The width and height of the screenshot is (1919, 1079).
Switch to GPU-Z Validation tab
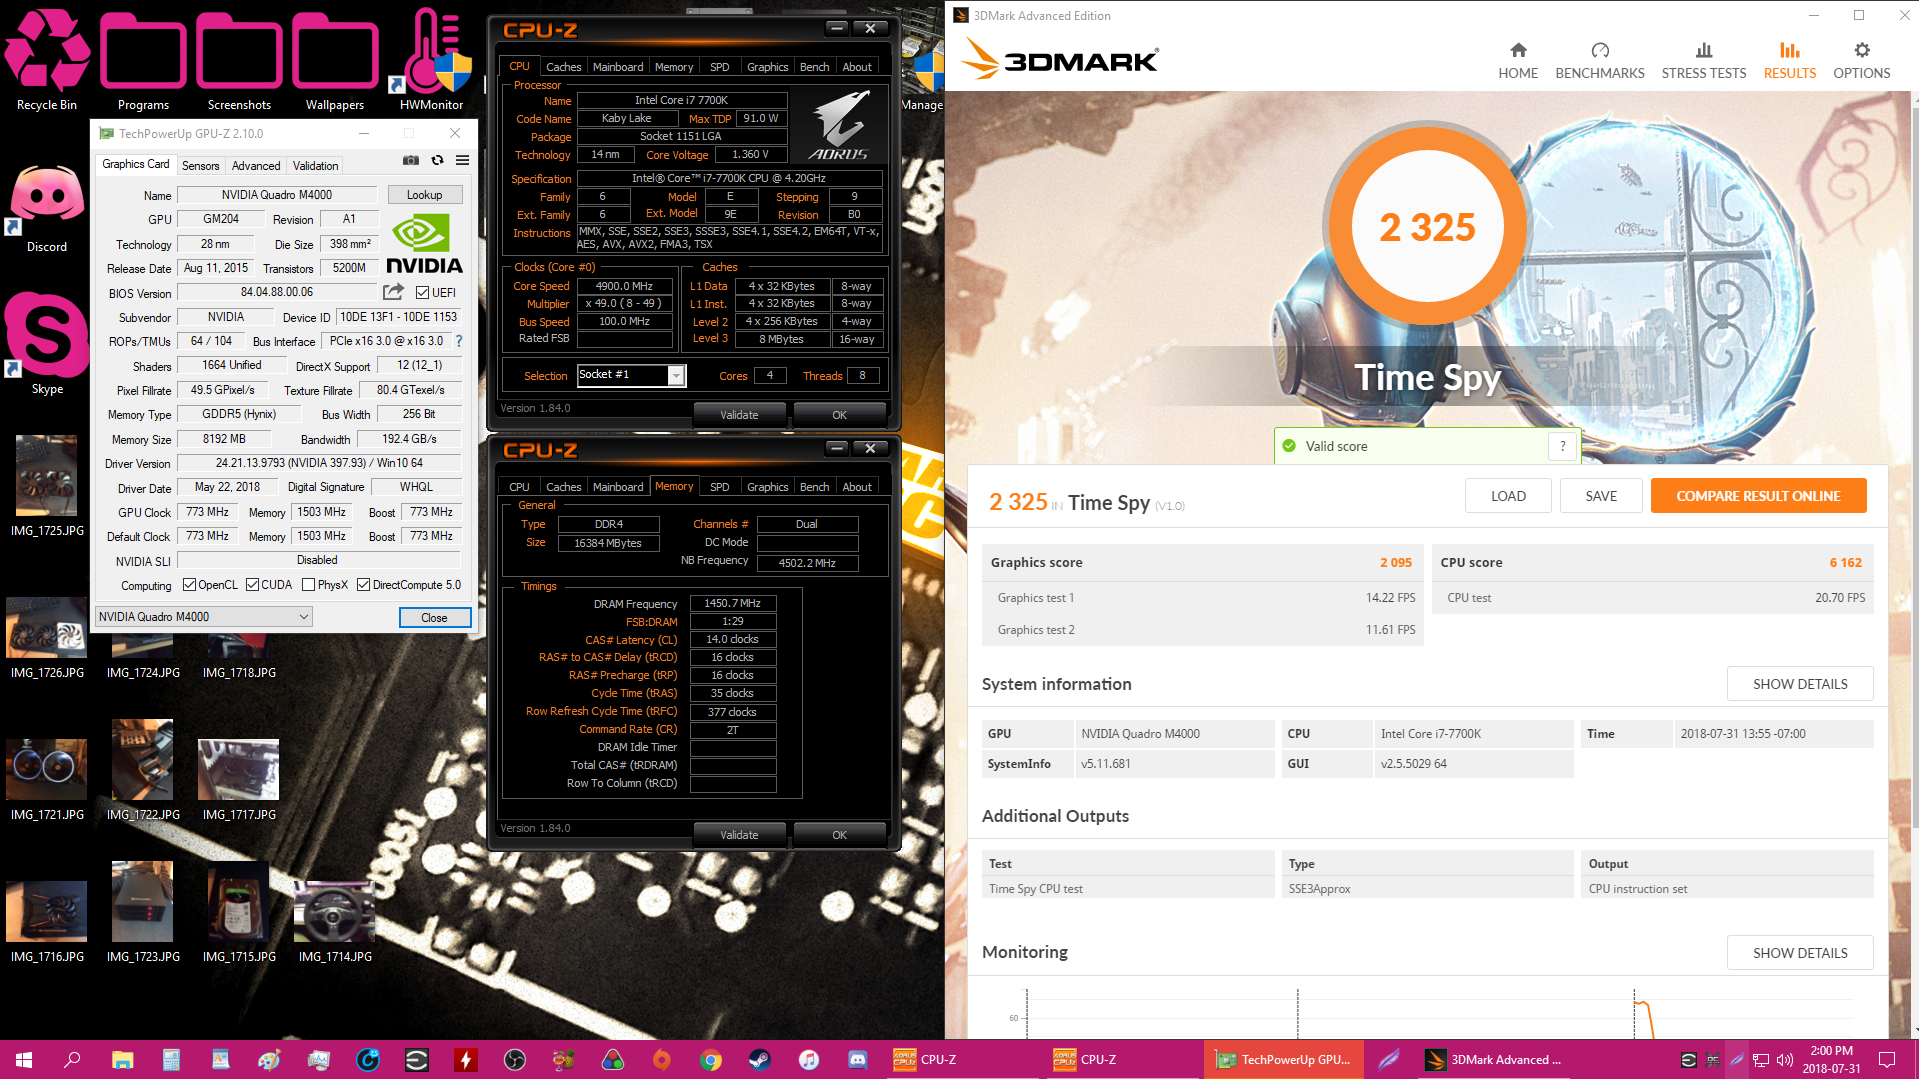[x=315, y=166]
